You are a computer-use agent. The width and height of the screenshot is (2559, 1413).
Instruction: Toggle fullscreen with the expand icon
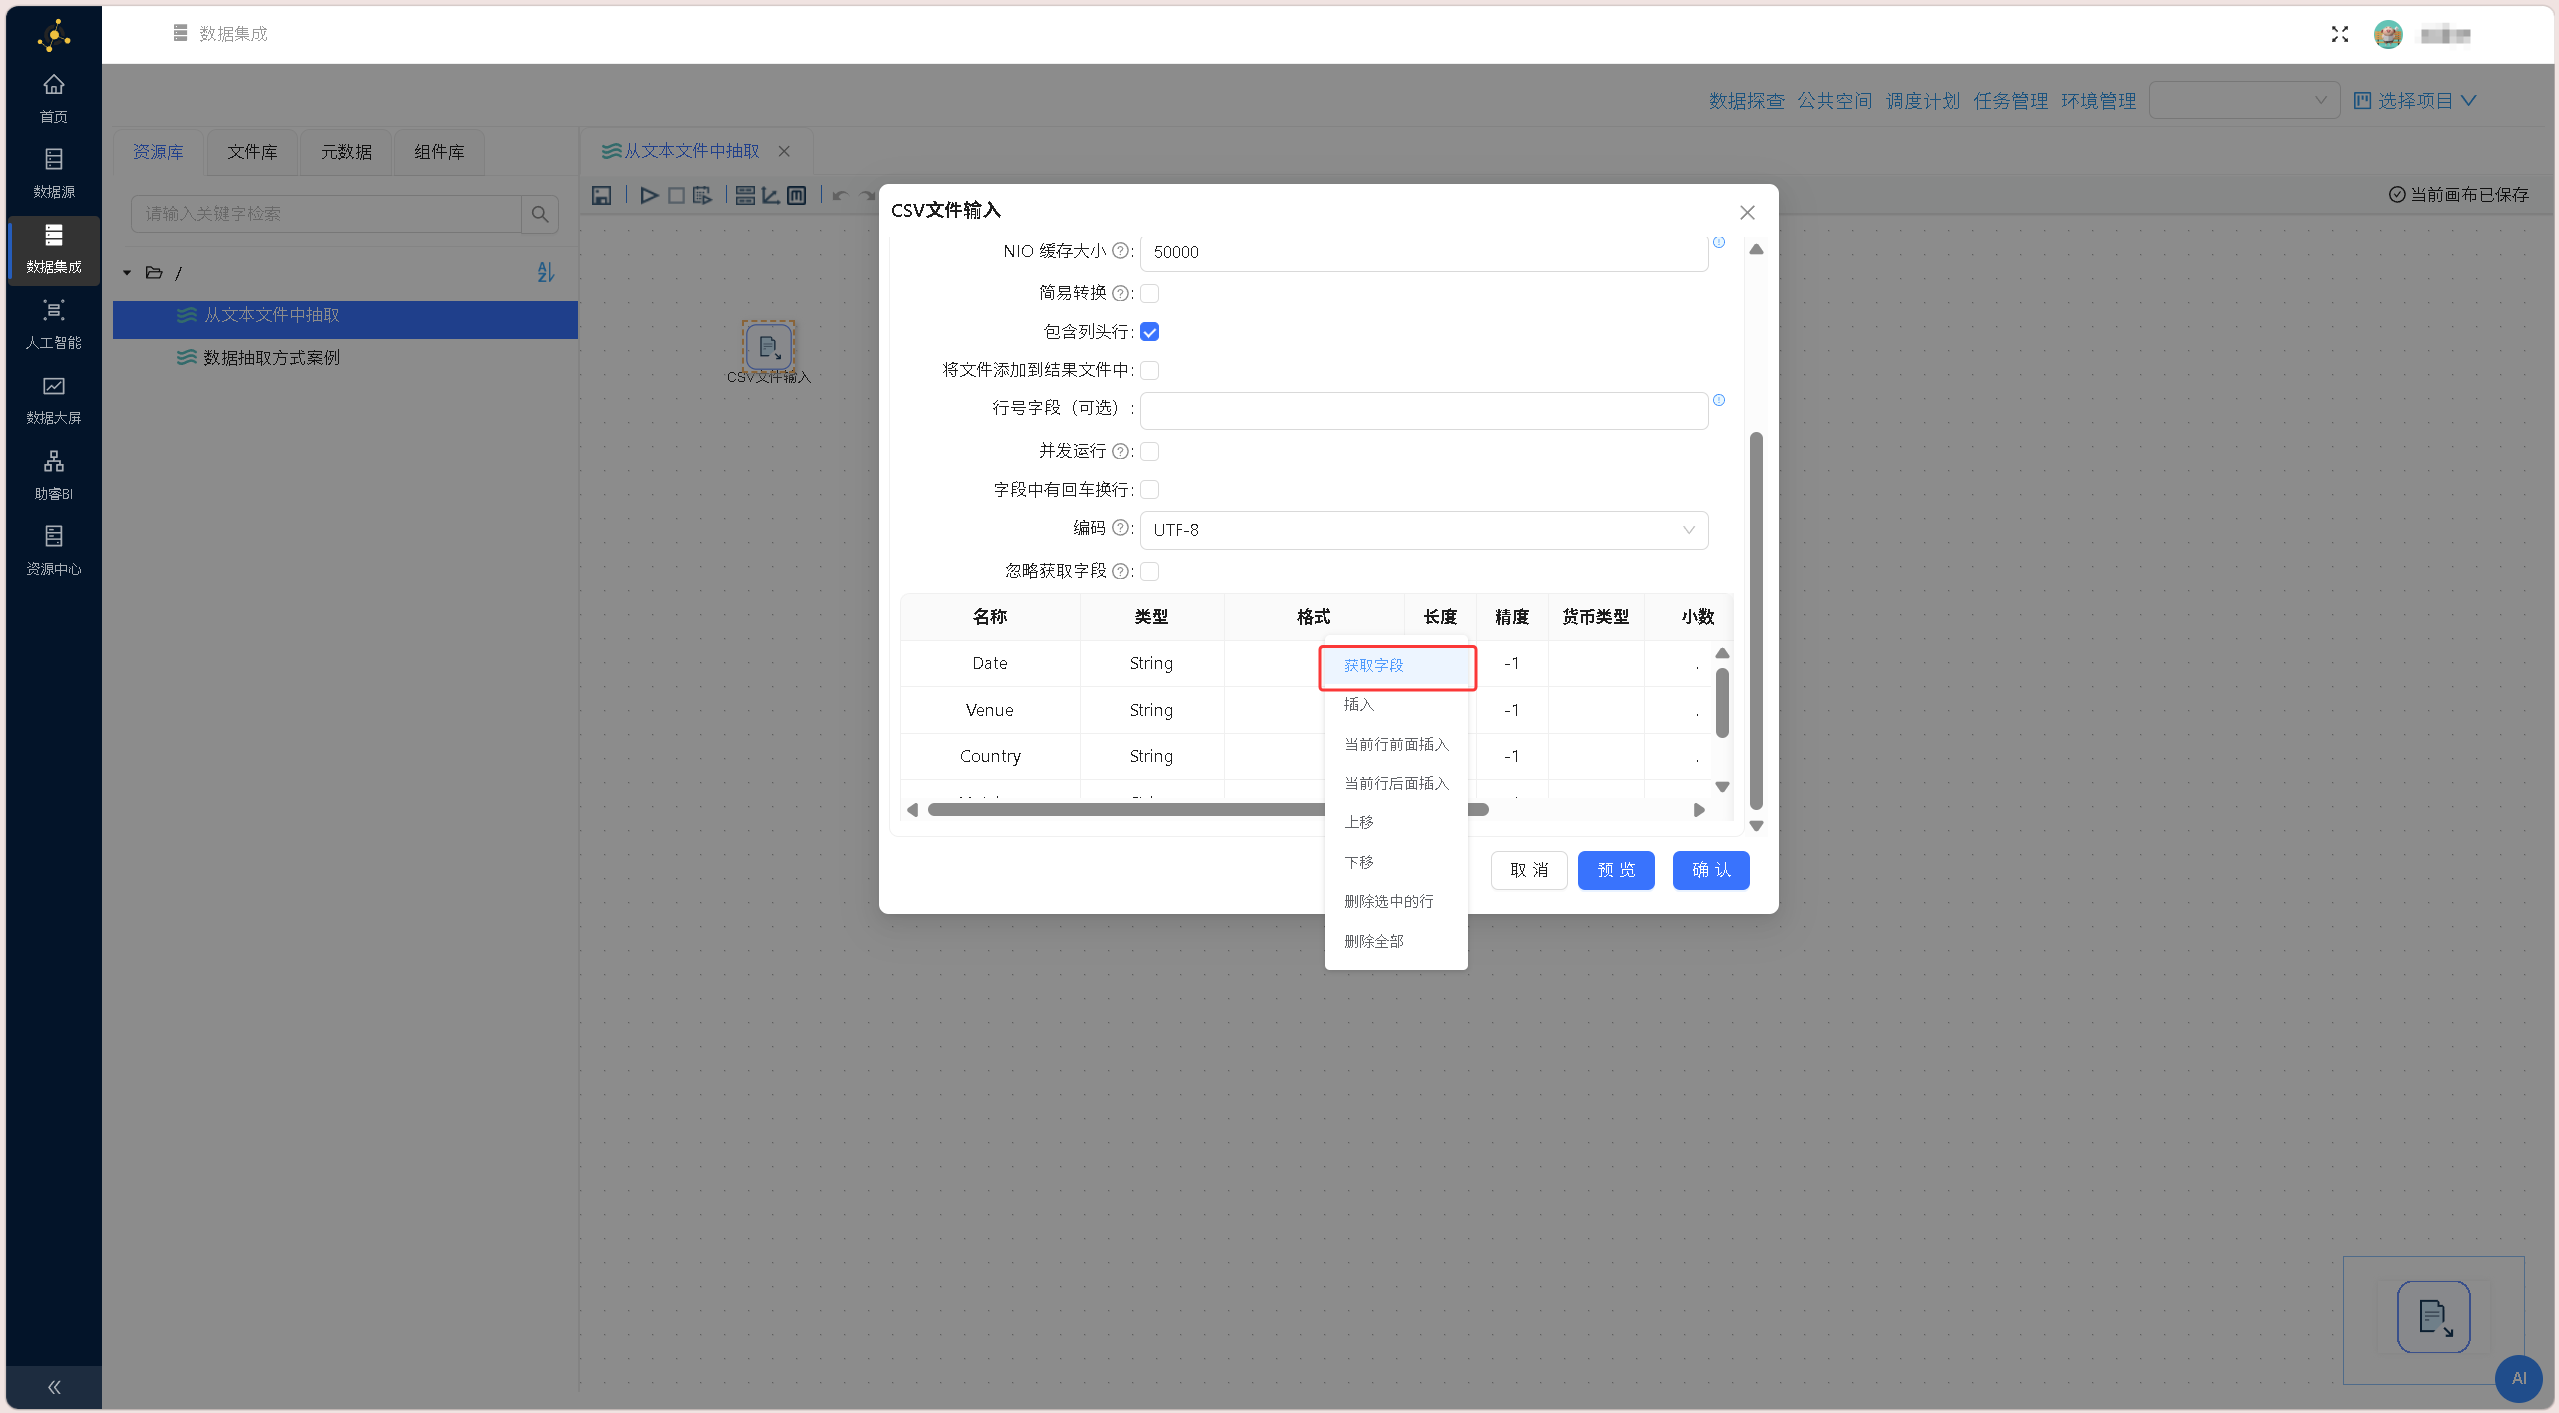tap(2340, 35)
